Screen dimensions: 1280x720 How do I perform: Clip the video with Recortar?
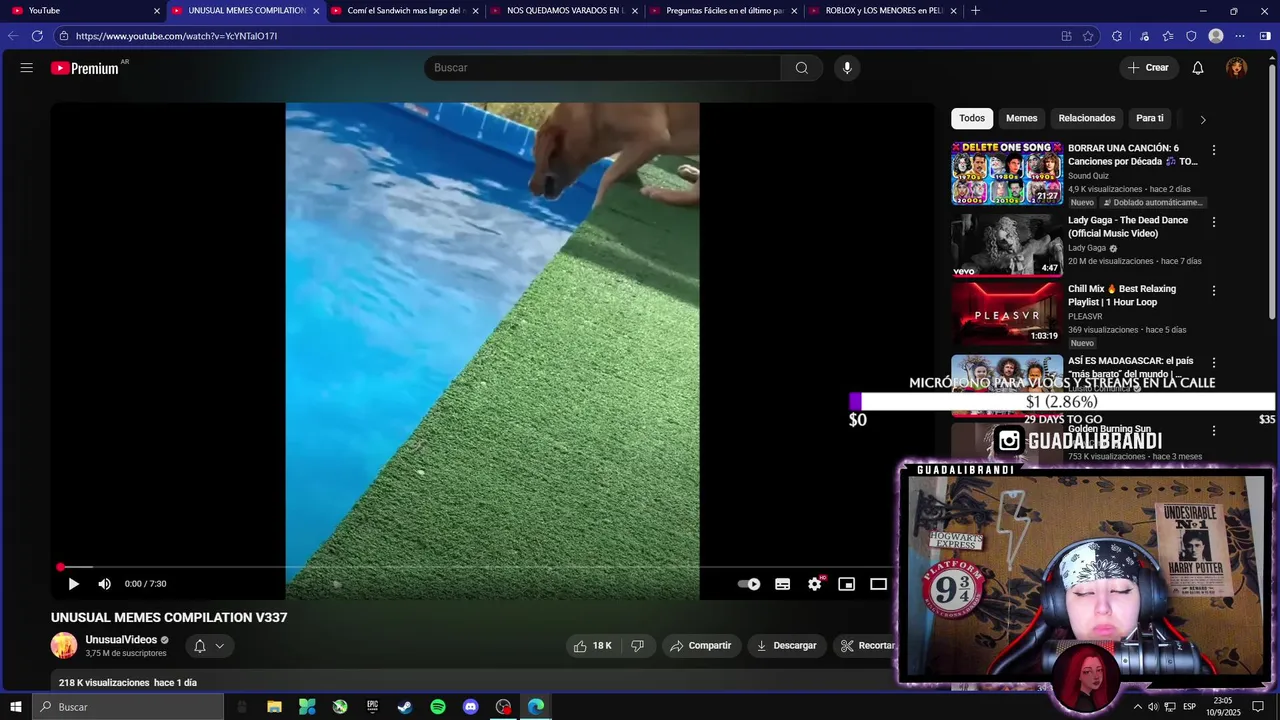tap(867, 646)
